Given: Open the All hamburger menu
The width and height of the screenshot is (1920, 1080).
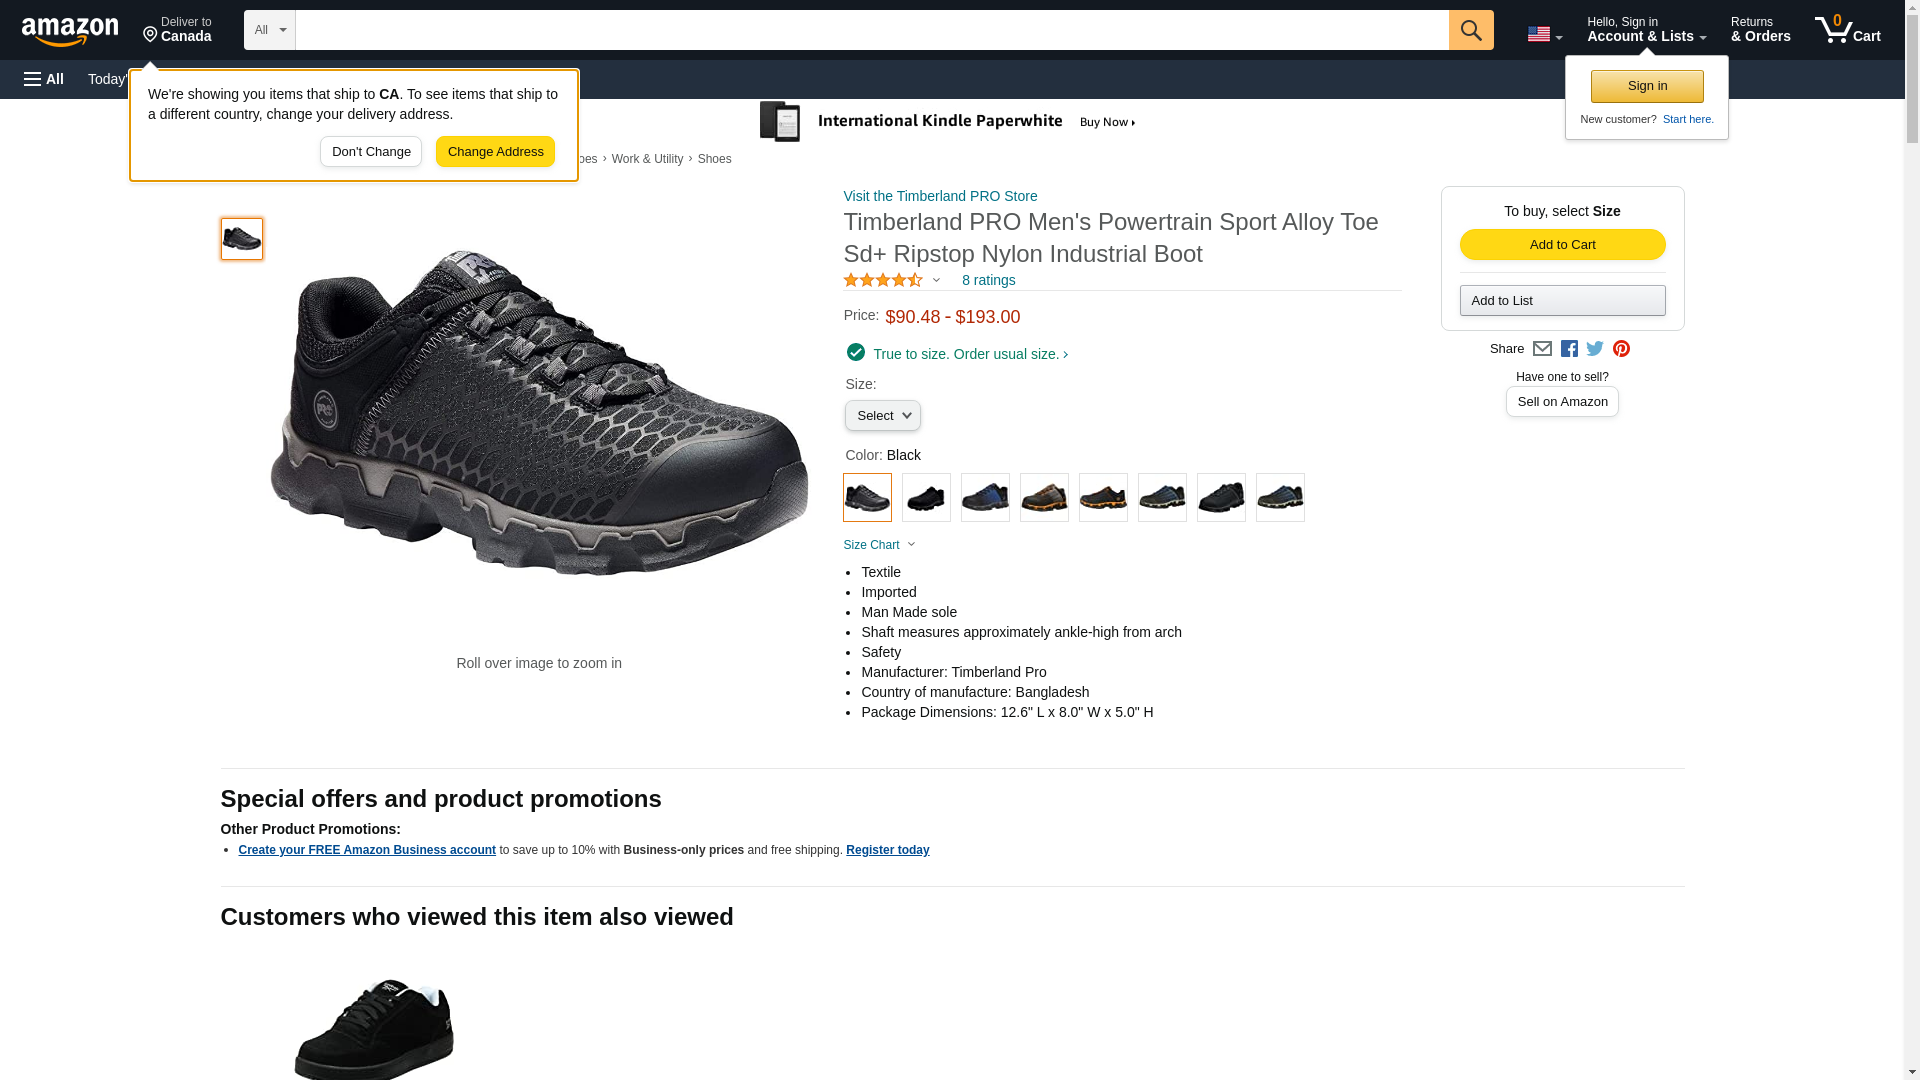Looking at the screenshot, I should pyautogui.click(x=44, y=79).
